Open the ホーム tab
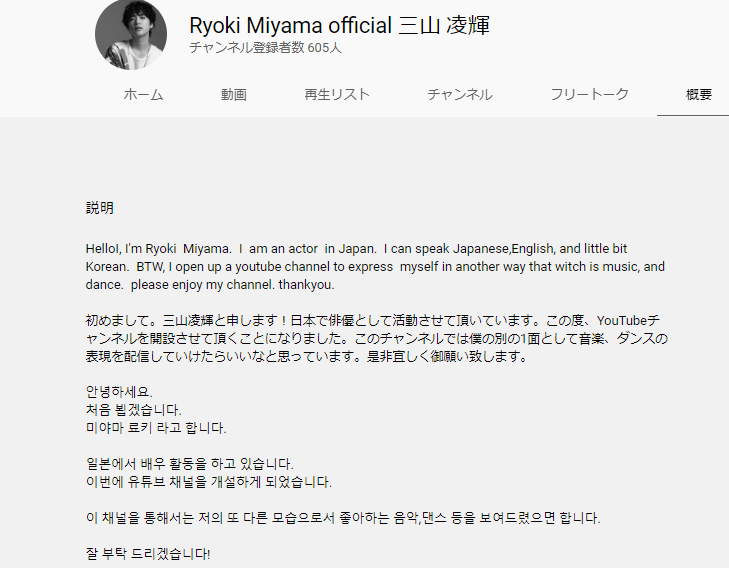 (143, 94)
